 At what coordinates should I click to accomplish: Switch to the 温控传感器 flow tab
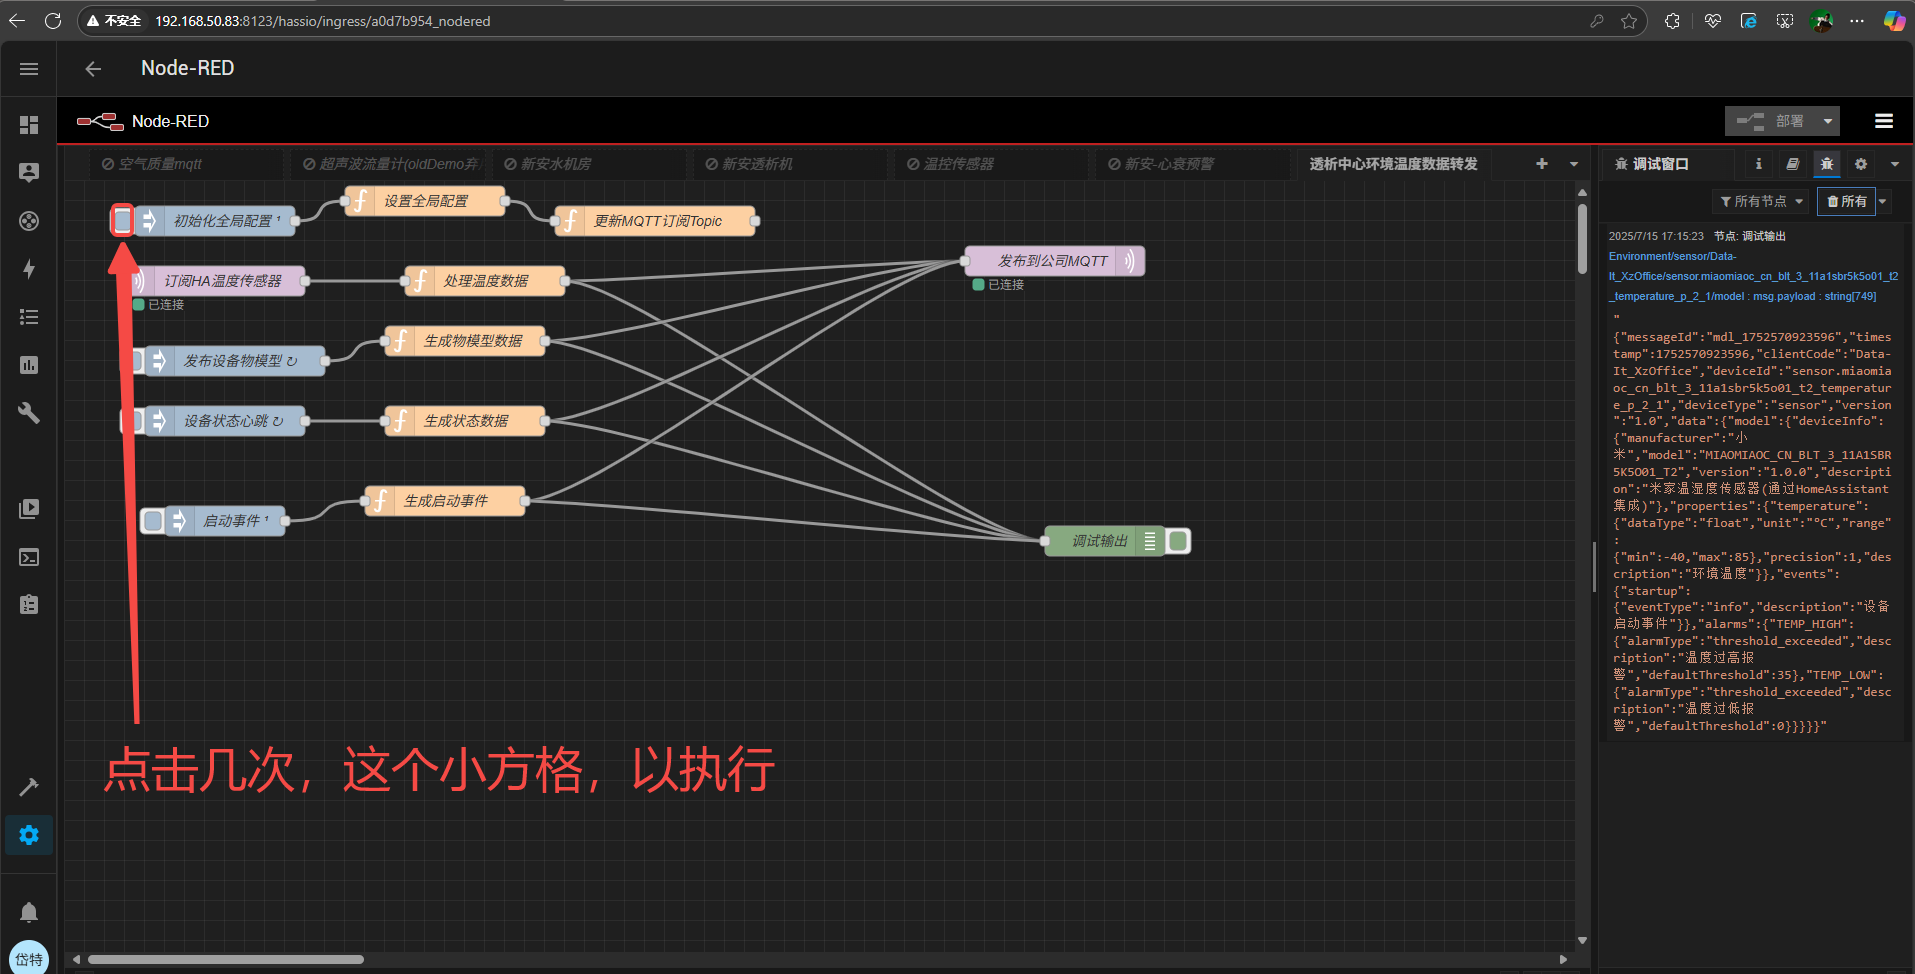point(957,164)
